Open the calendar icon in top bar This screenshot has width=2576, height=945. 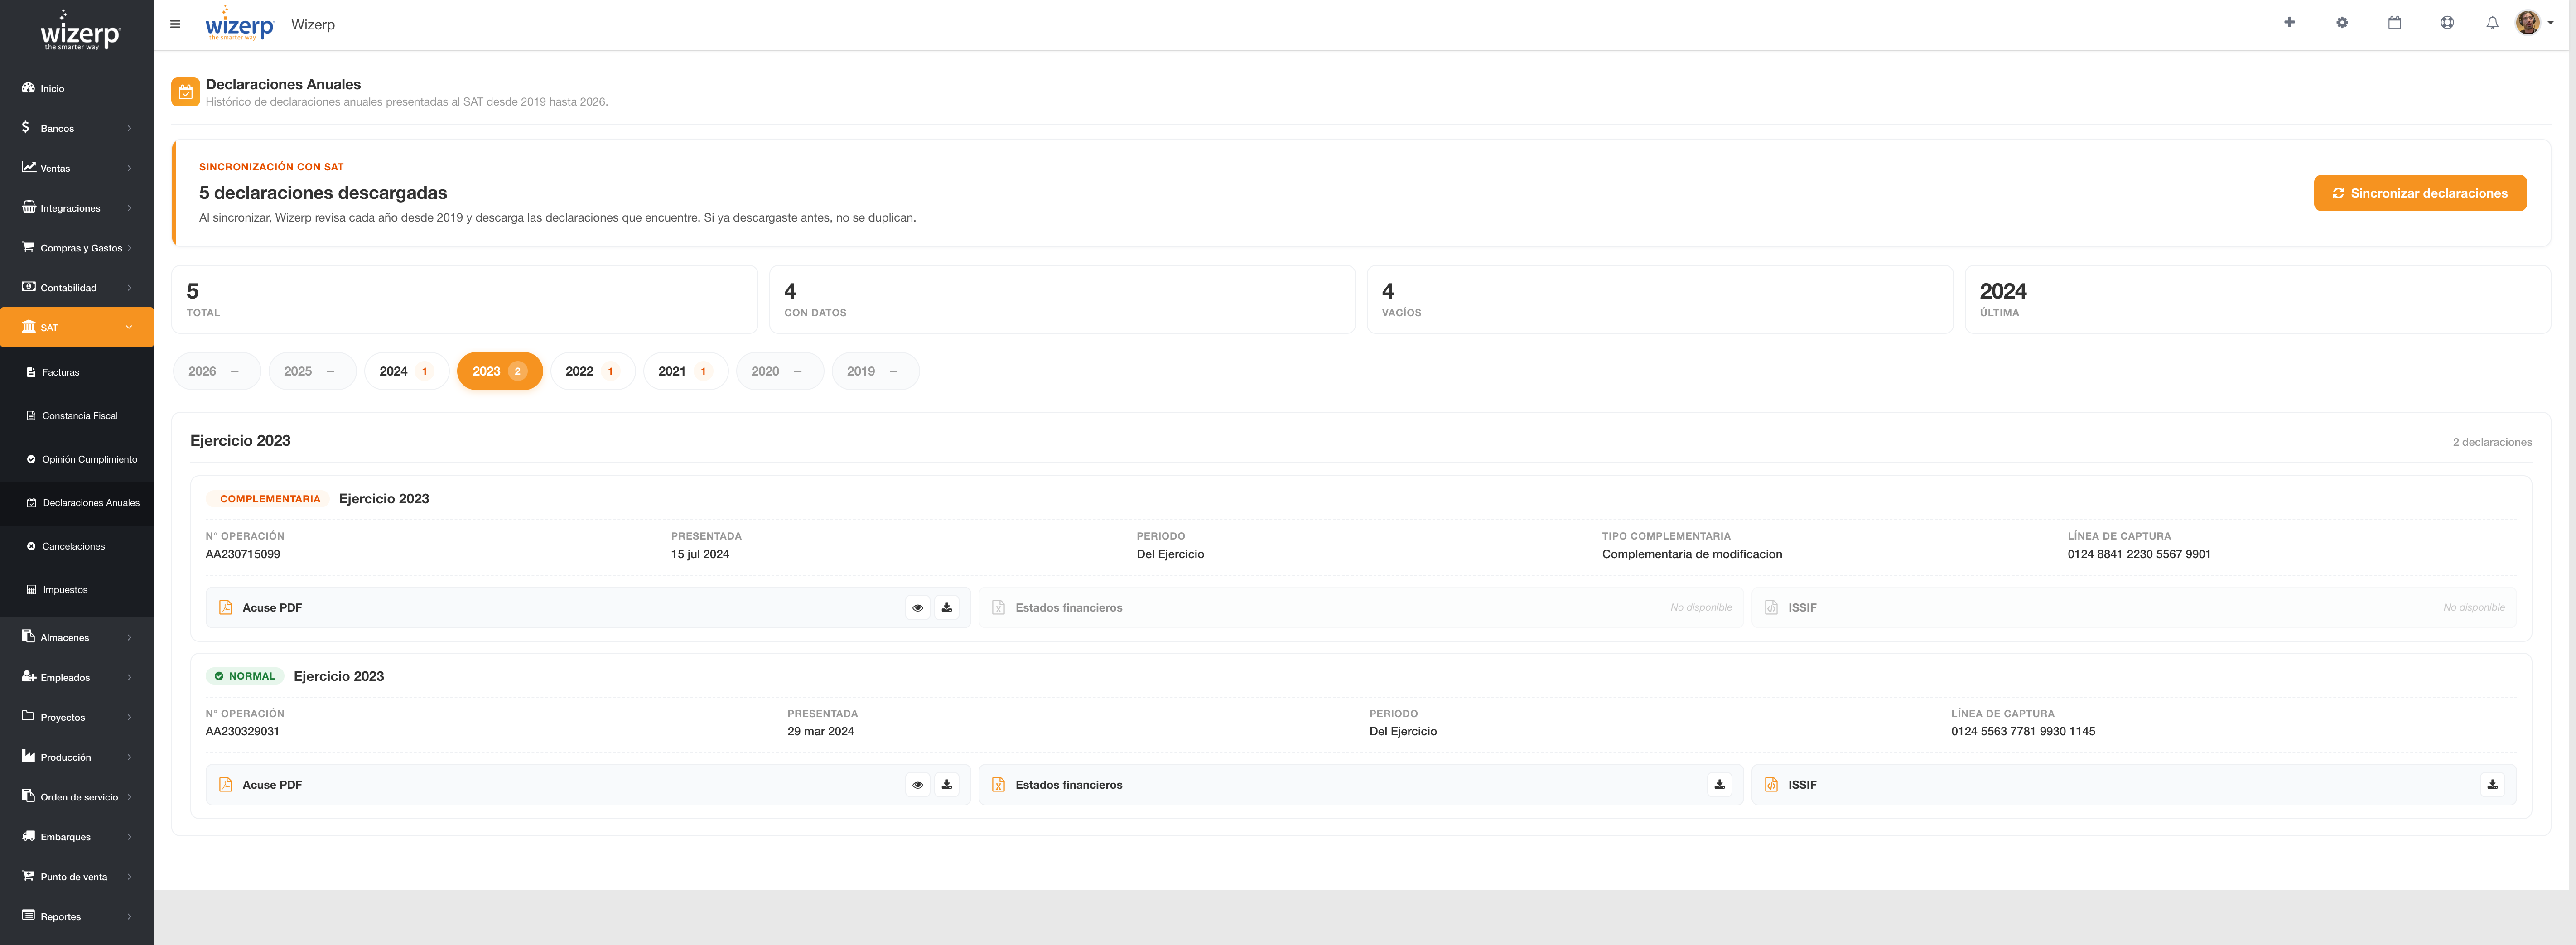click(x=2394, y=22)
